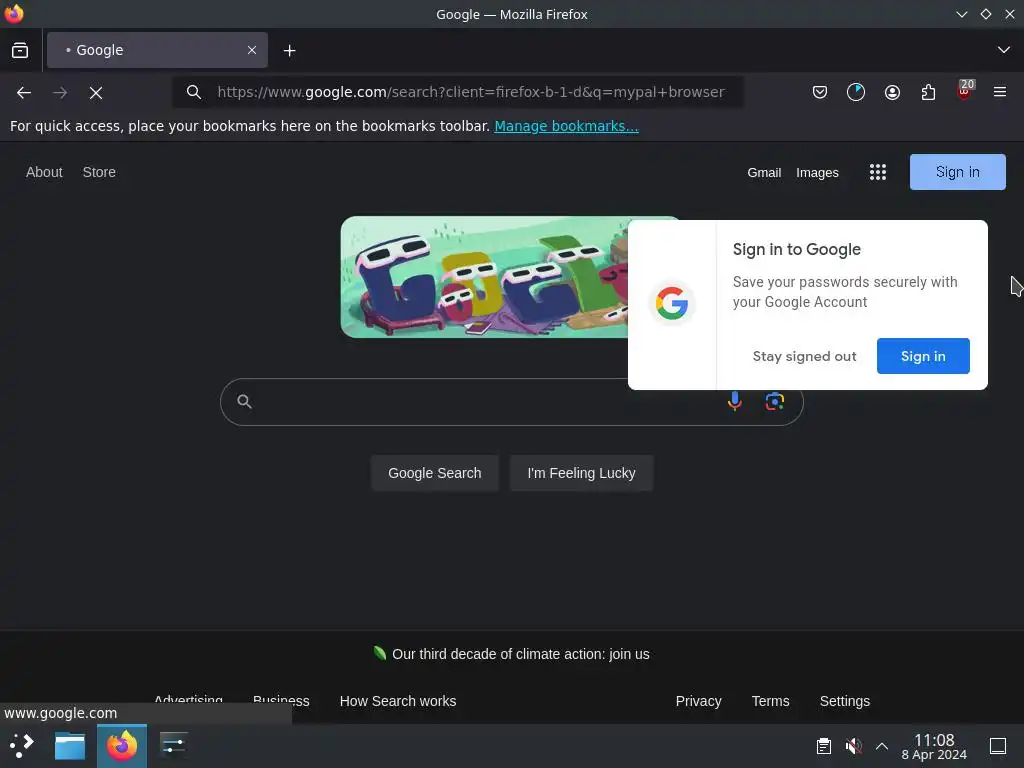Go back one page
Screen dimensions: 1024x768
coord(24,93)
